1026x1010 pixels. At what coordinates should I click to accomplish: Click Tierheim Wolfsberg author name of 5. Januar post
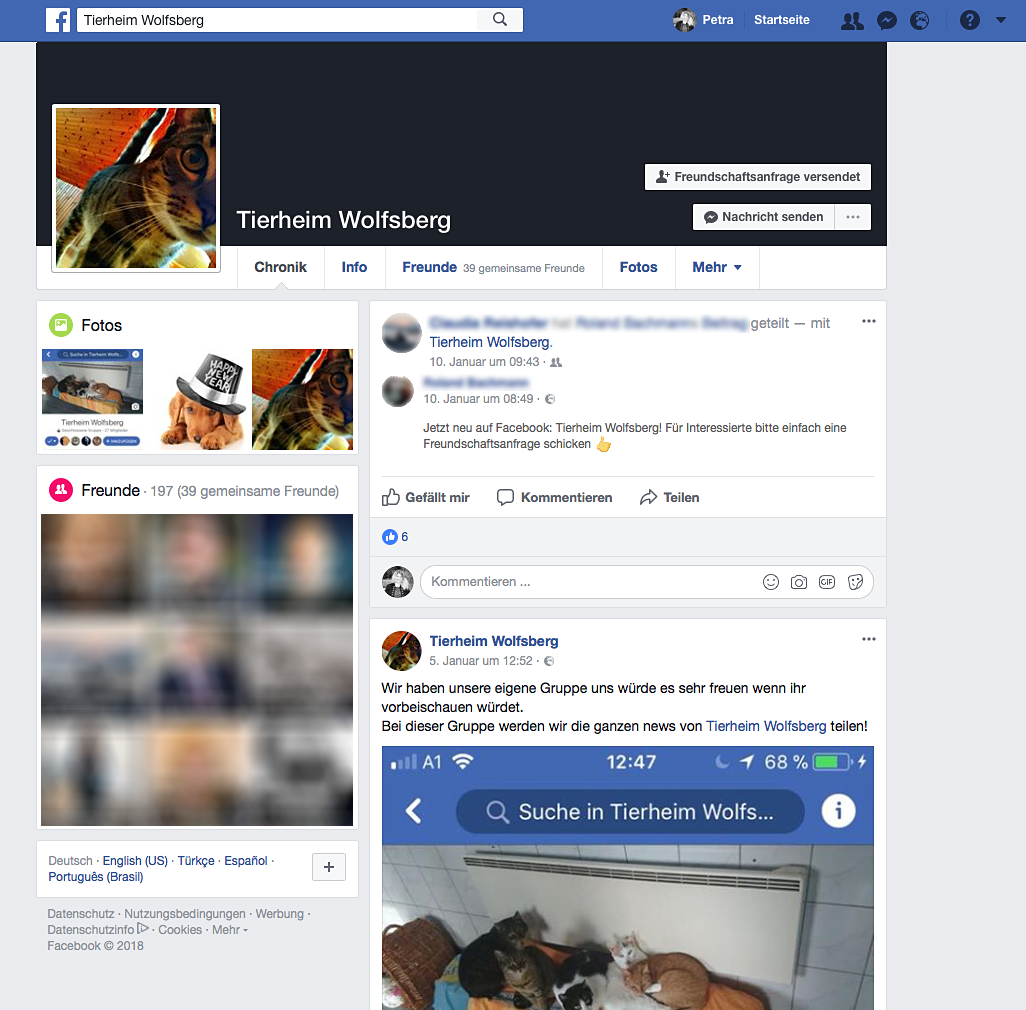pos(494,641)
